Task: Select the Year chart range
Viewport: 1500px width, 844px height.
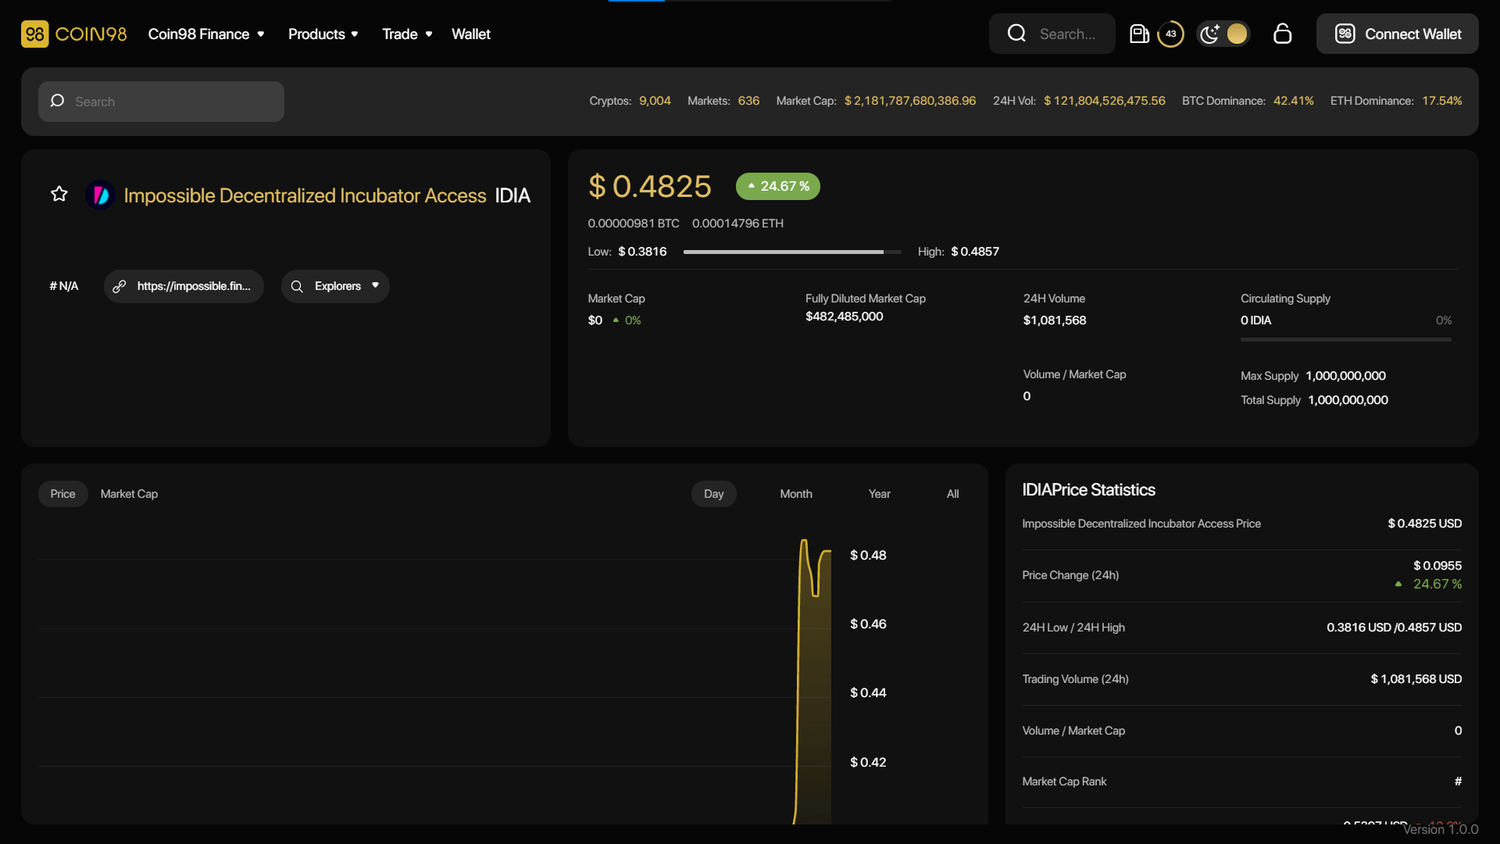Action: (x=879, y=494)
